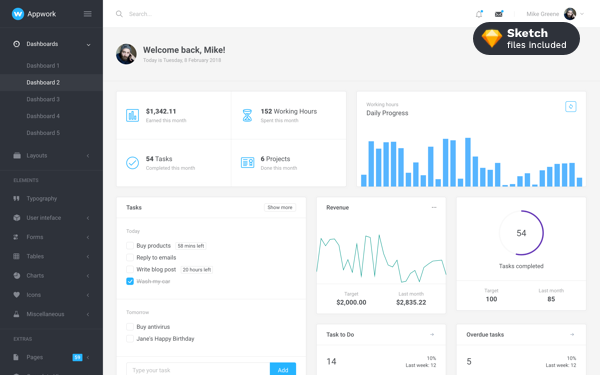The height and width of the screenshot is (375, 600).
Task: Click the Charts pie icon
Action: pos(16,276)
